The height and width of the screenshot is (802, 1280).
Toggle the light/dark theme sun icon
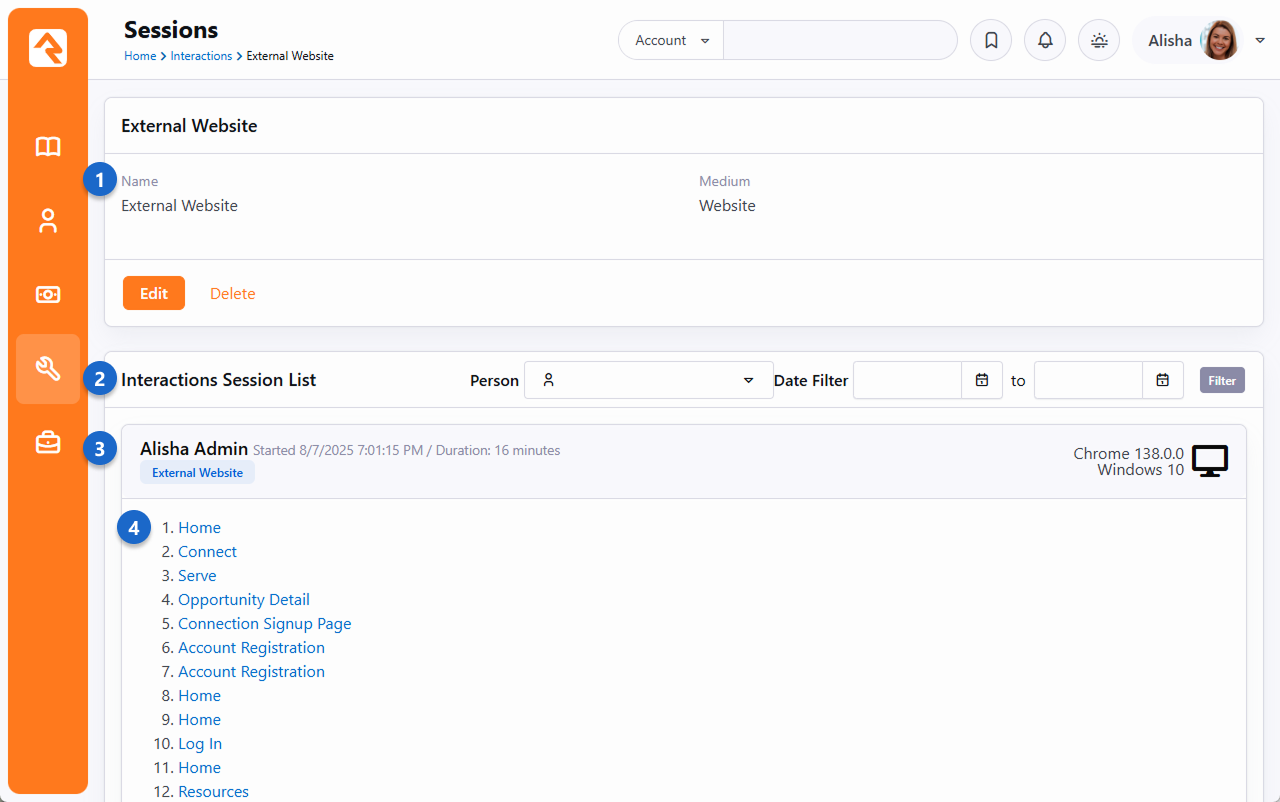tap(1099, 41)
